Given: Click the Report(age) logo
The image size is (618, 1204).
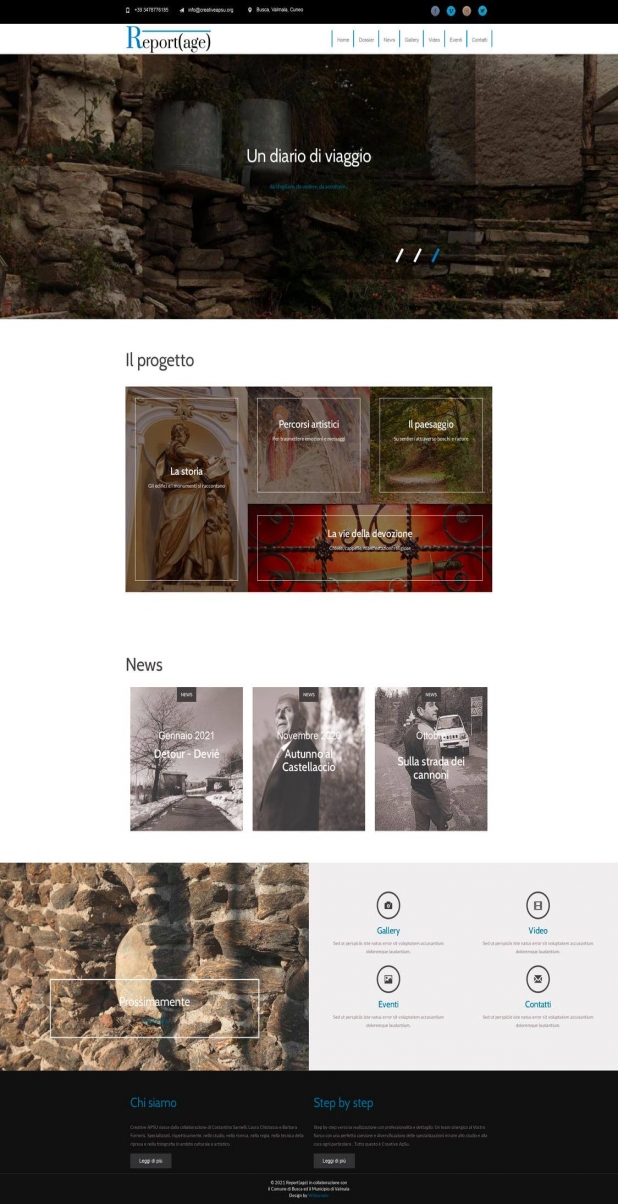Looking at the screenshot, I should click(x=168, y=39).
